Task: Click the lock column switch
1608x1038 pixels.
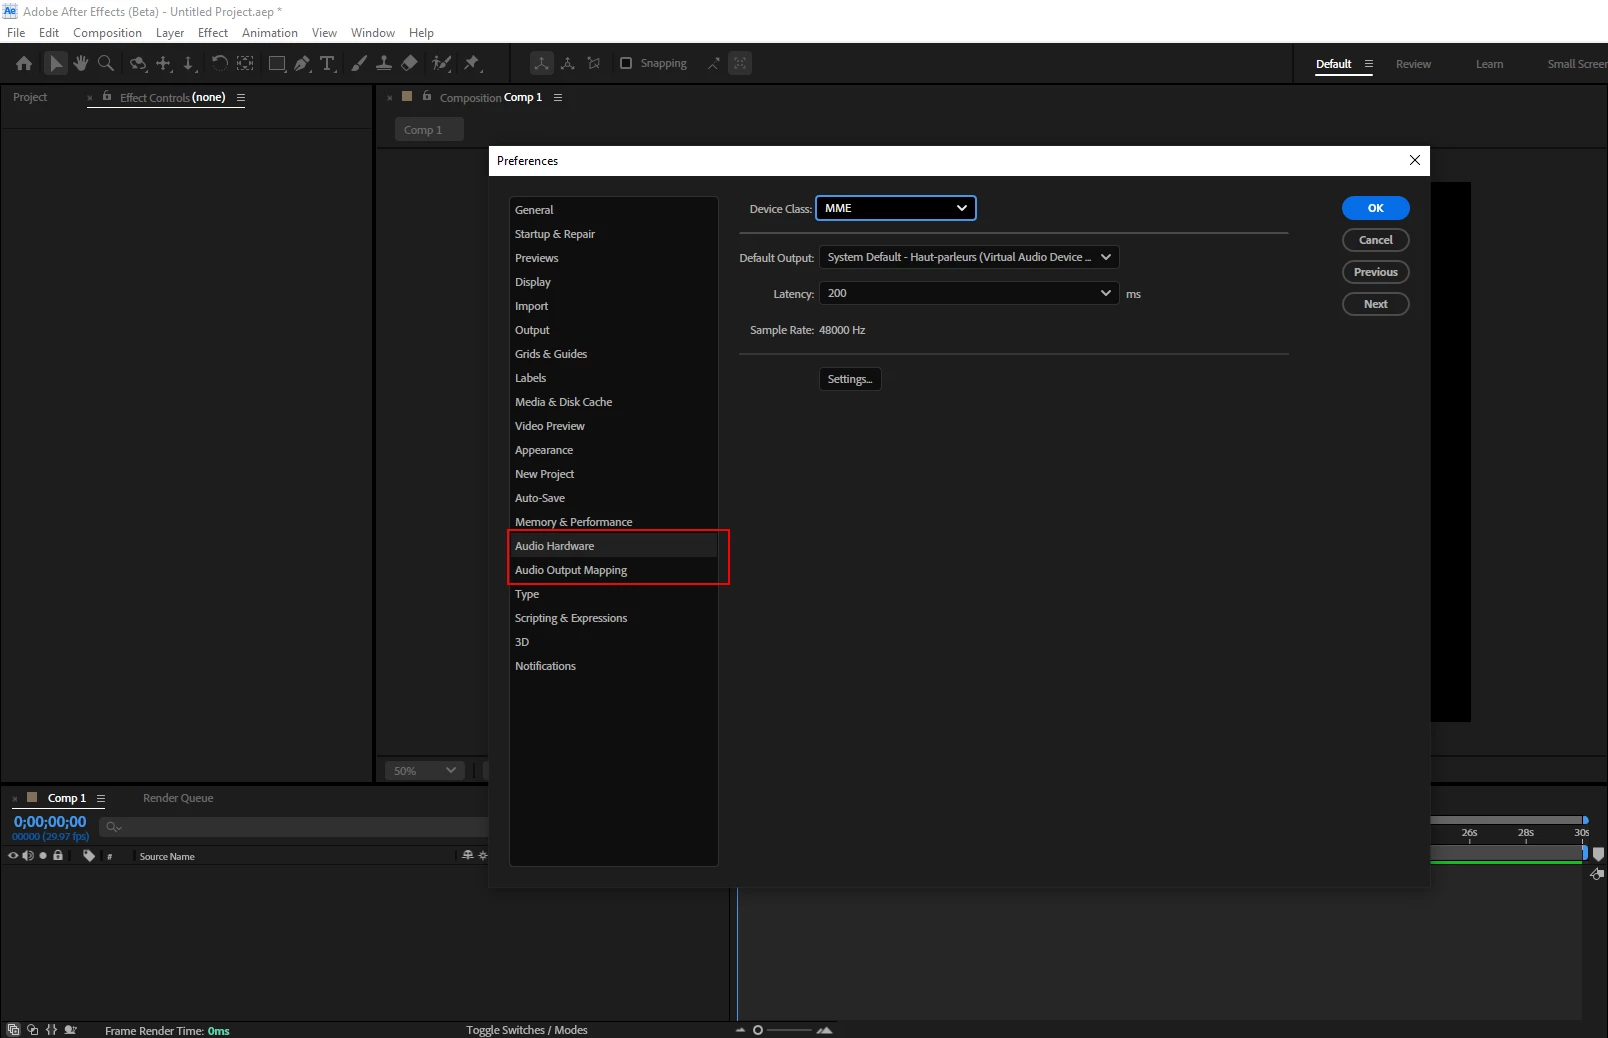Action: tap(58, 856)
